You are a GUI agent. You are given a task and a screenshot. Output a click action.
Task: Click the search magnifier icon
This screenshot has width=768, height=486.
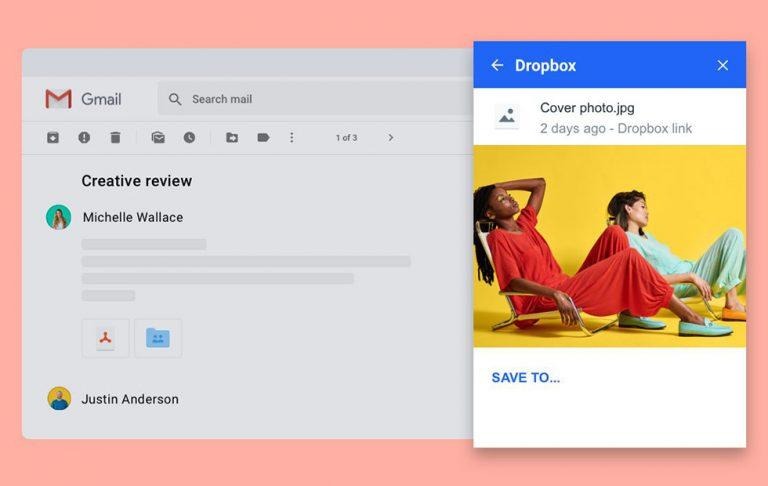175,99
